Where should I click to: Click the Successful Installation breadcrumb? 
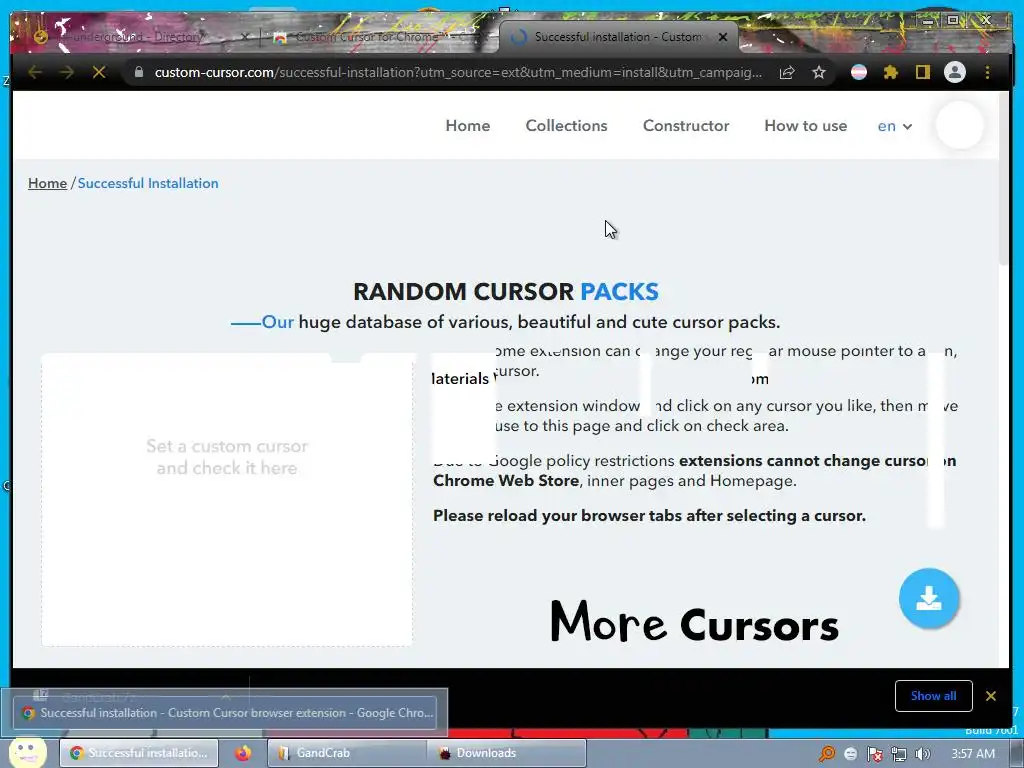click(x=148, y=184)
